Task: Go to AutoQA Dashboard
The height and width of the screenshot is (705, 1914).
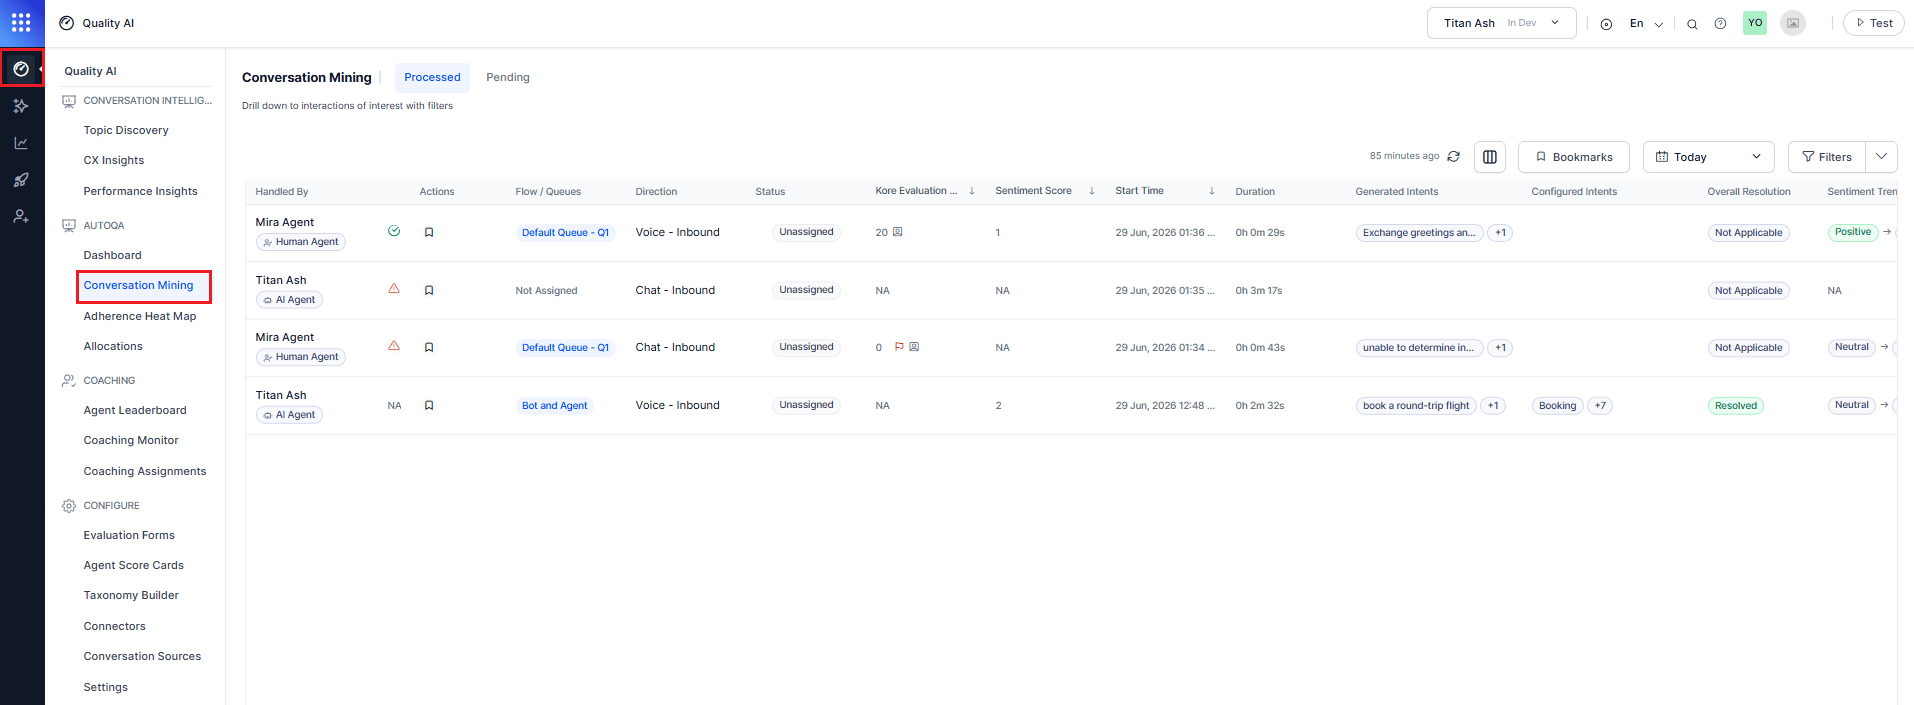Action: (113, 255)
